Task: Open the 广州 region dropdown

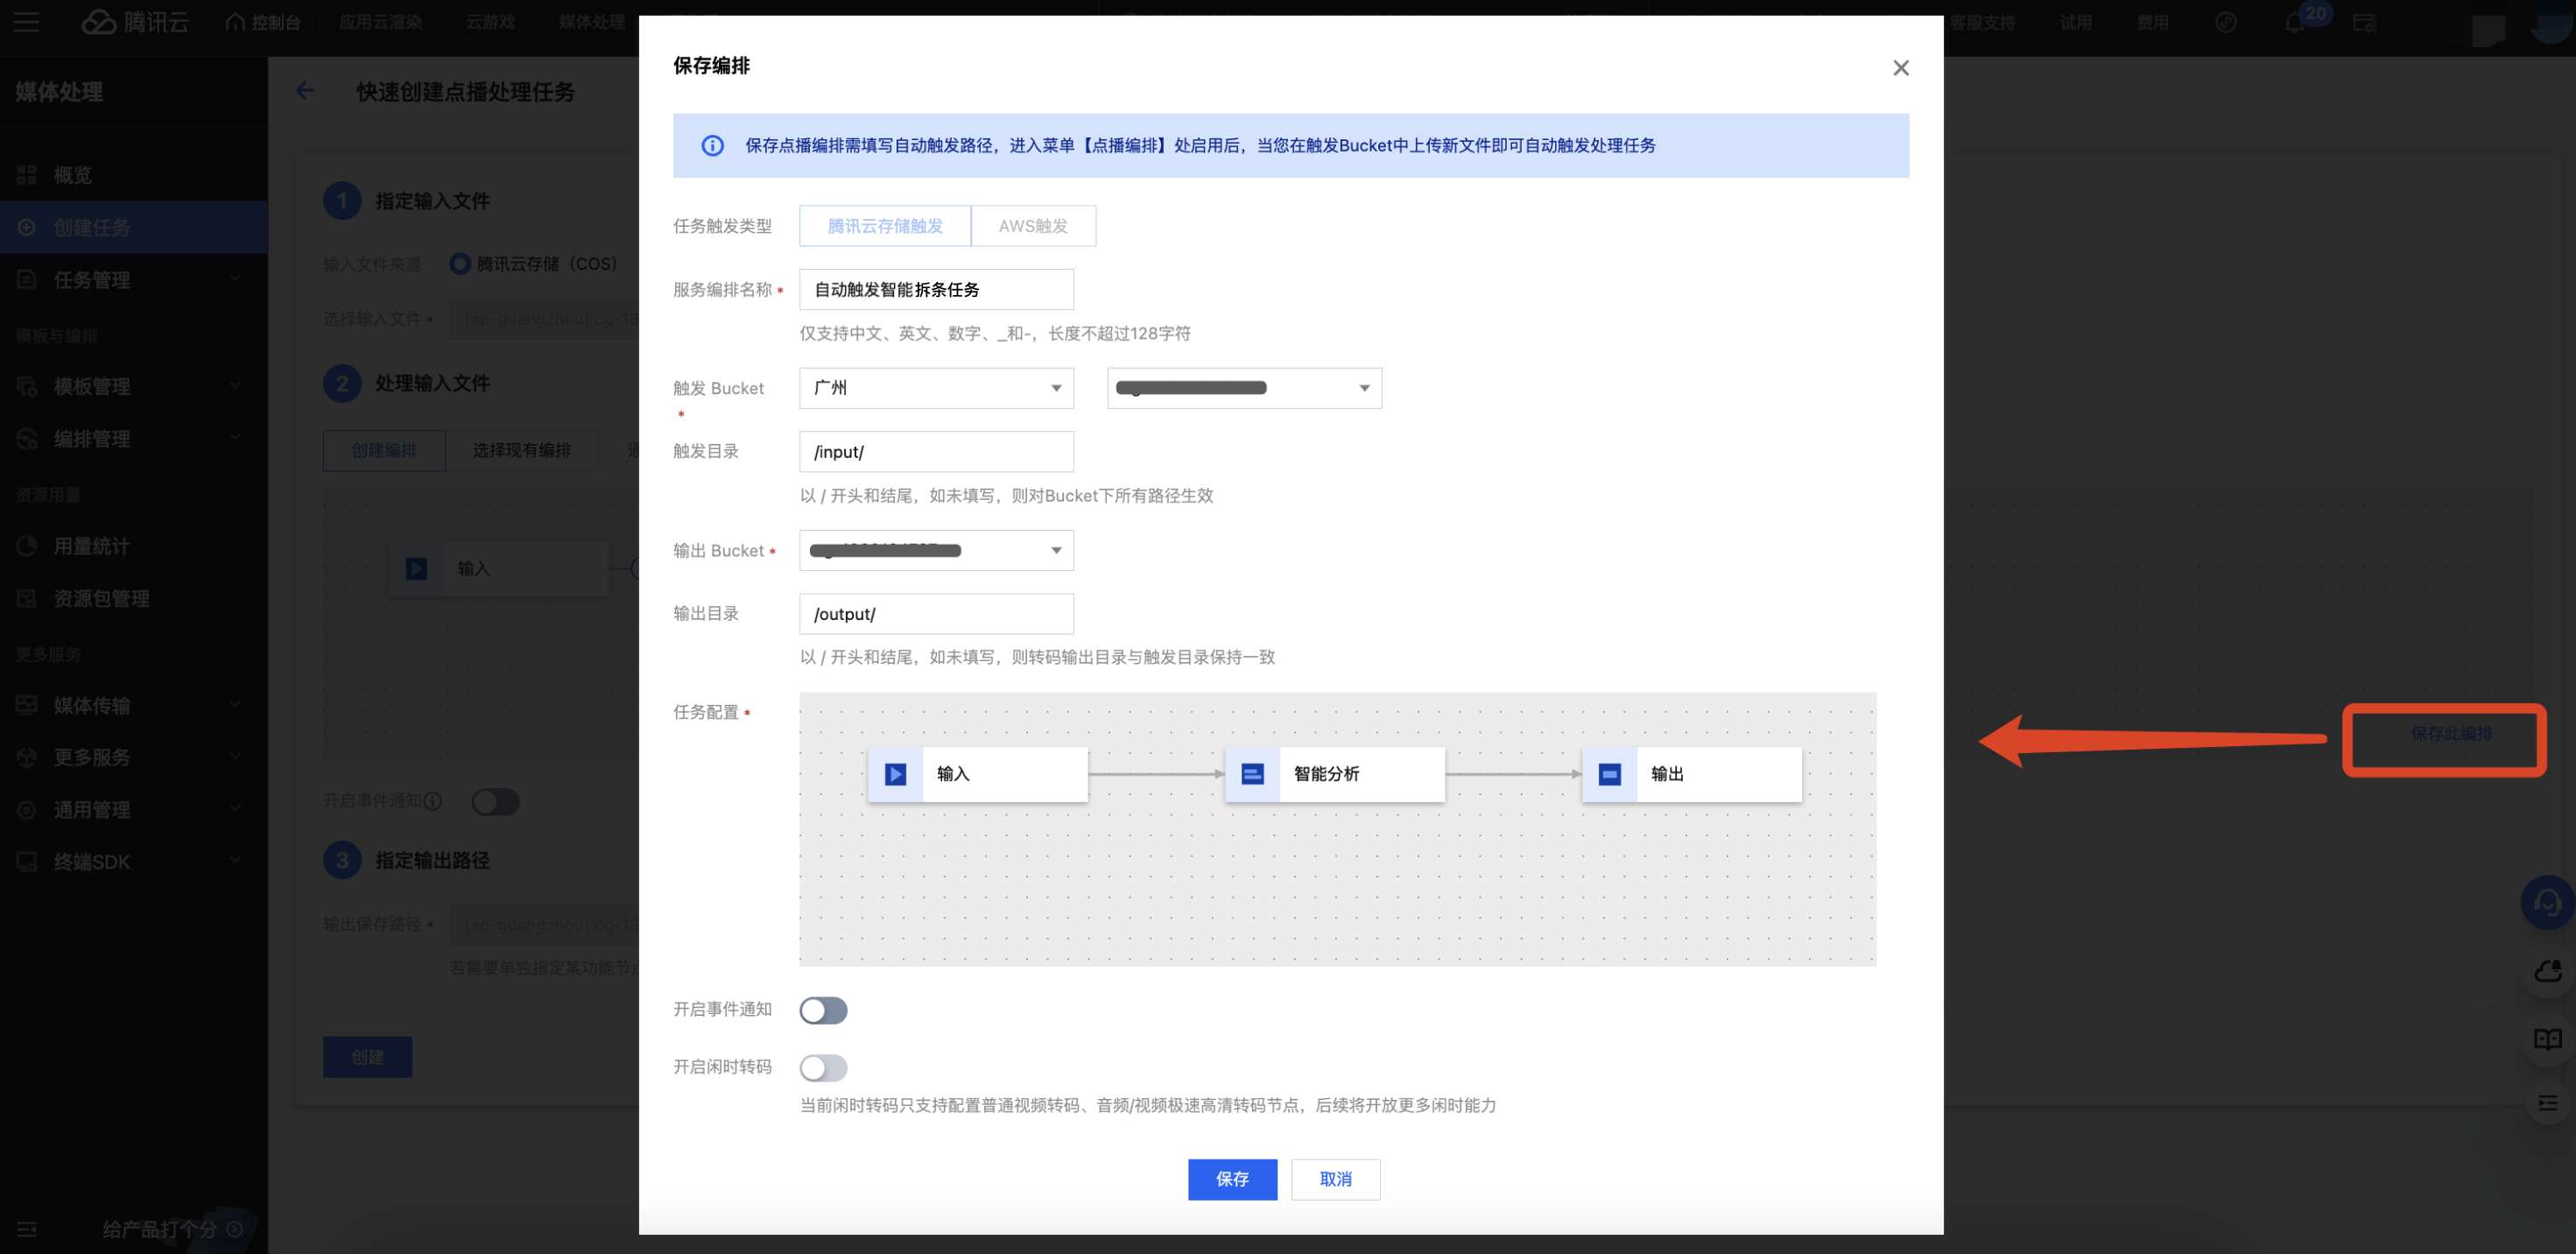Action: pyautogui.click(x=936, y=388)
